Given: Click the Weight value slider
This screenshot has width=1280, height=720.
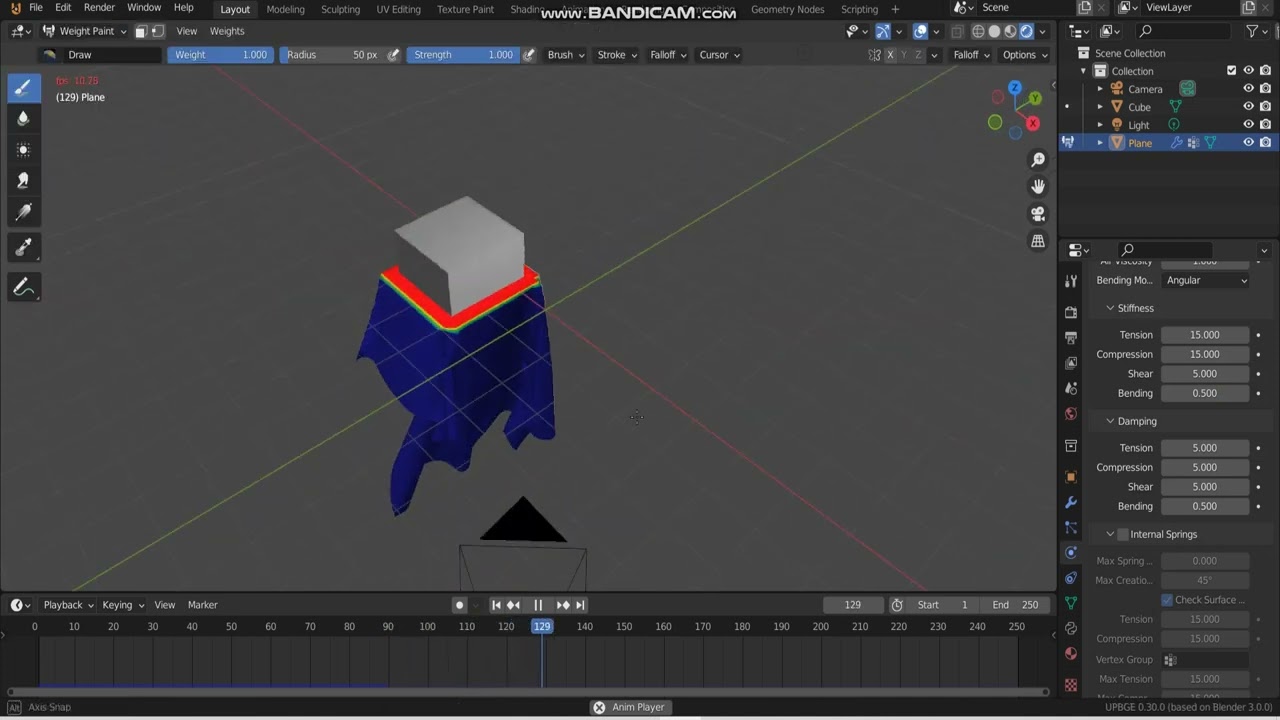Looking at the screenshot, I should tap(221, 55).
